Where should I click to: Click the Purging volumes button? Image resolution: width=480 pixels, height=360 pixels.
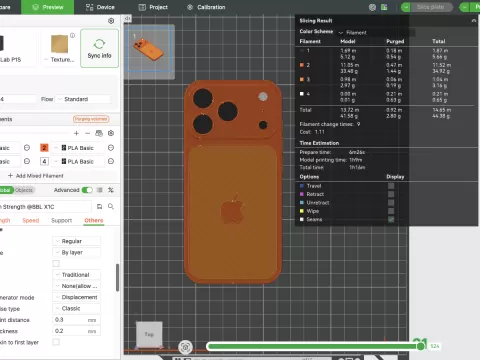coord(91,119)
